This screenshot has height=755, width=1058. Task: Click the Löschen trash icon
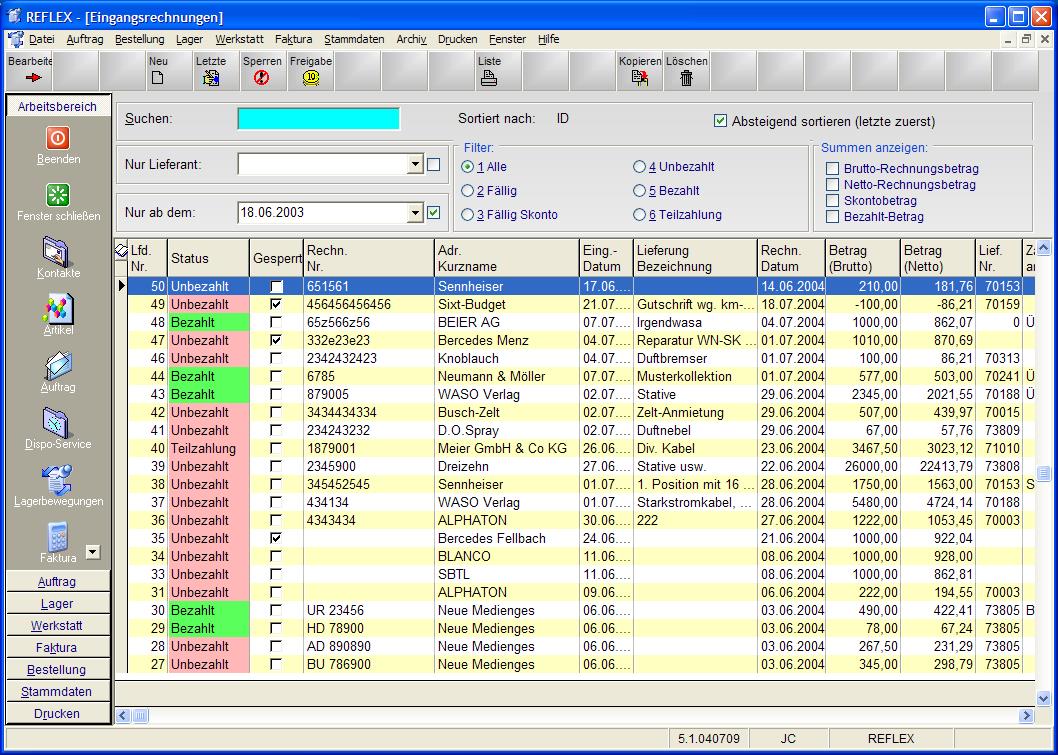686,78
